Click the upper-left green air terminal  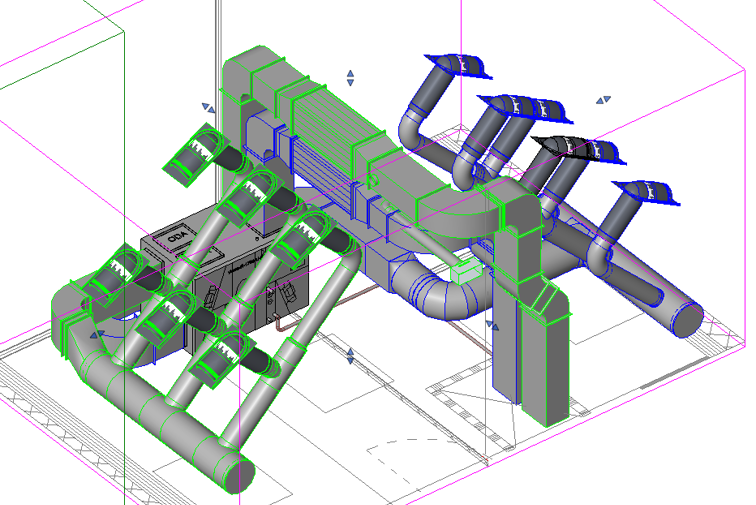tap(193, 154)
